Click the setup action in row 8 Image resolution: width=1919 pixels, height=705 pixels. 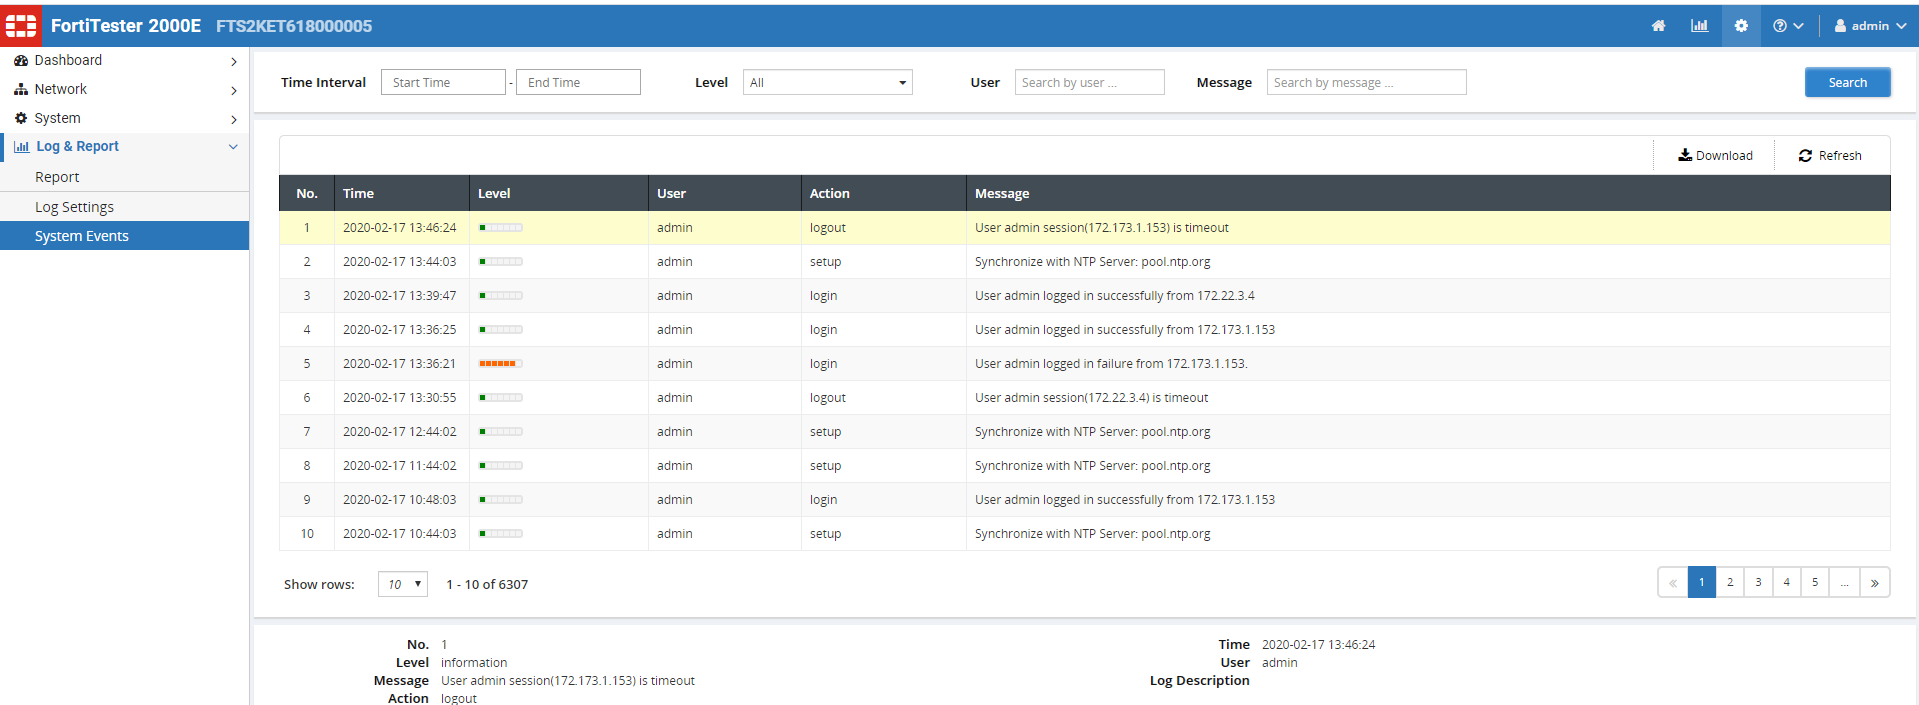(825, 466)
